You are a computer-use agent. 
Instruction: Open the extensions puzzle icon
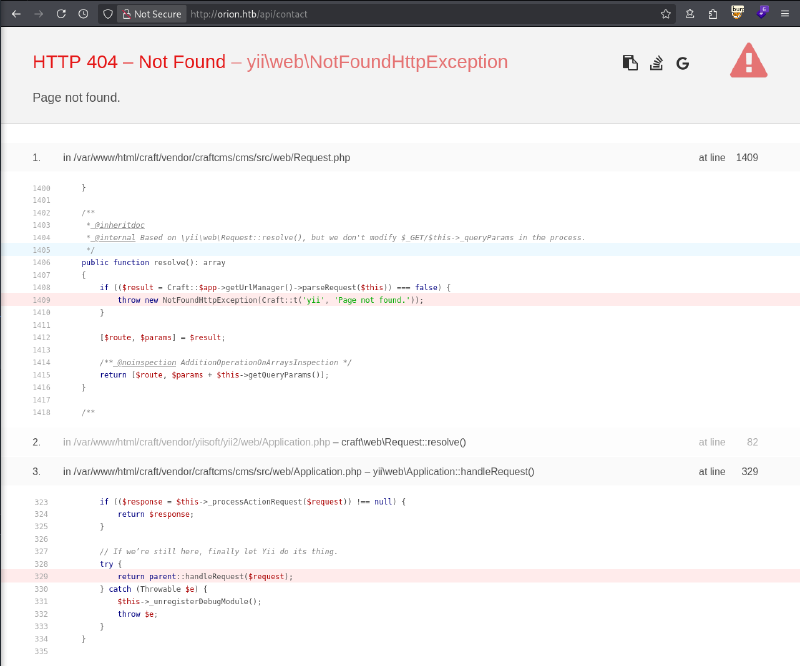(x=713, y=14)
